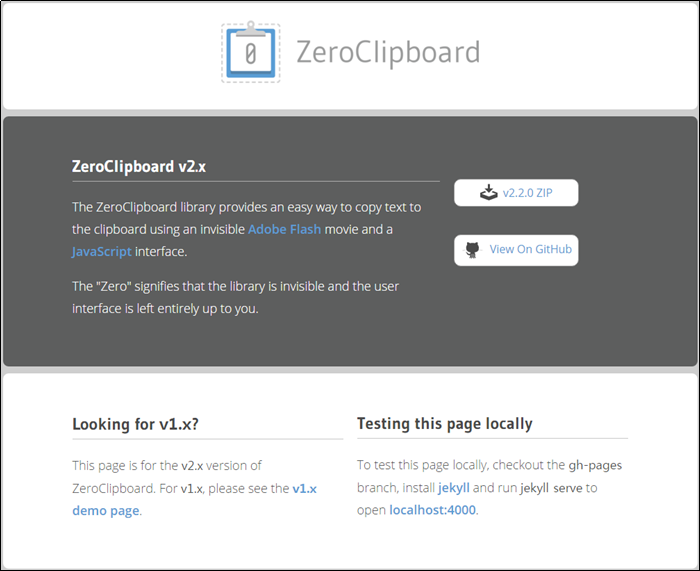Click the "Looking for v1.x?" heading
700x571 pixels.
[135, 424]
